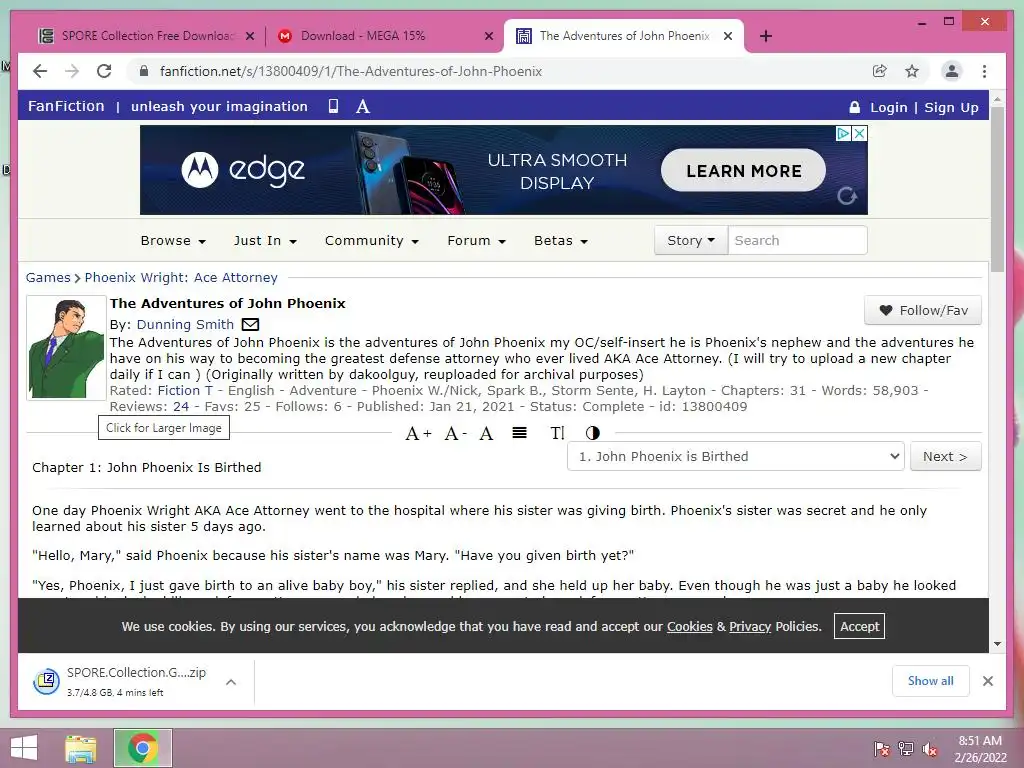The height and width of the screenshot is (768, 1024).
Task: Open the Cookies policy link
Action: [689, 626]
